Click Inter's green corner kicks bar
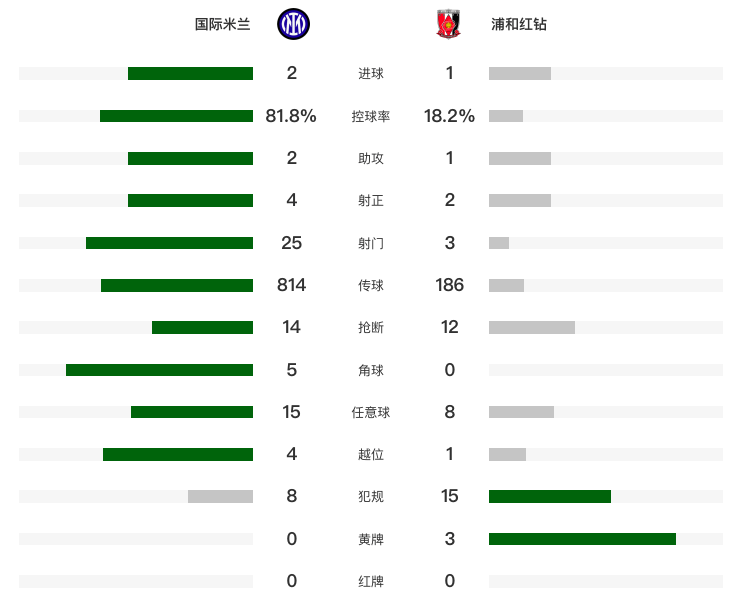 point(159,370)
